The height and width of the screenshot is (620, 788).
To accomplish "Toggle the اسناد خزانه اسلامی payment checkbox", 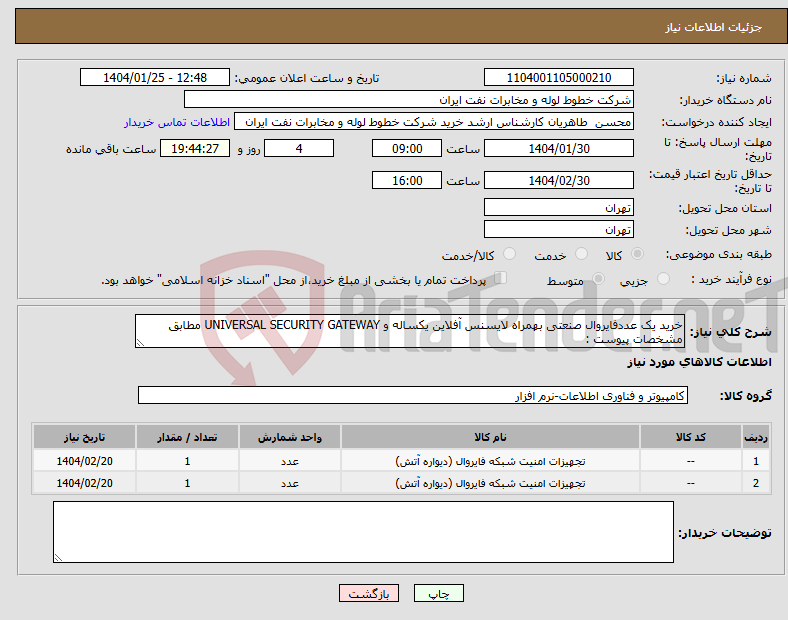I will tap(501, 278).
